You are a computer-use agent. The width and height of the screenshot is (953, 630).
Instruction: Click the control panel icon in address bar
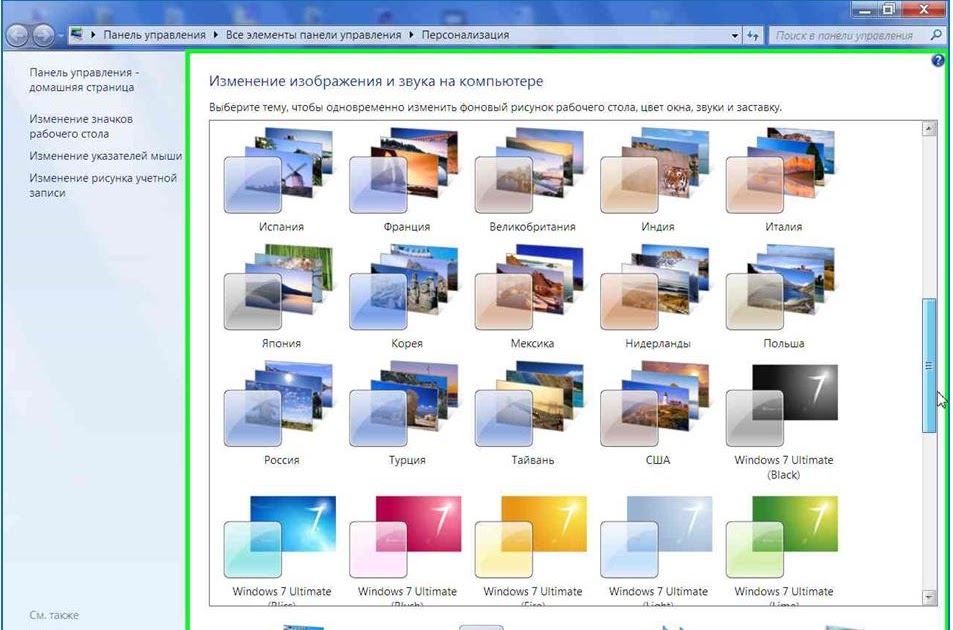pyautogui.click(x=77, y=35)
